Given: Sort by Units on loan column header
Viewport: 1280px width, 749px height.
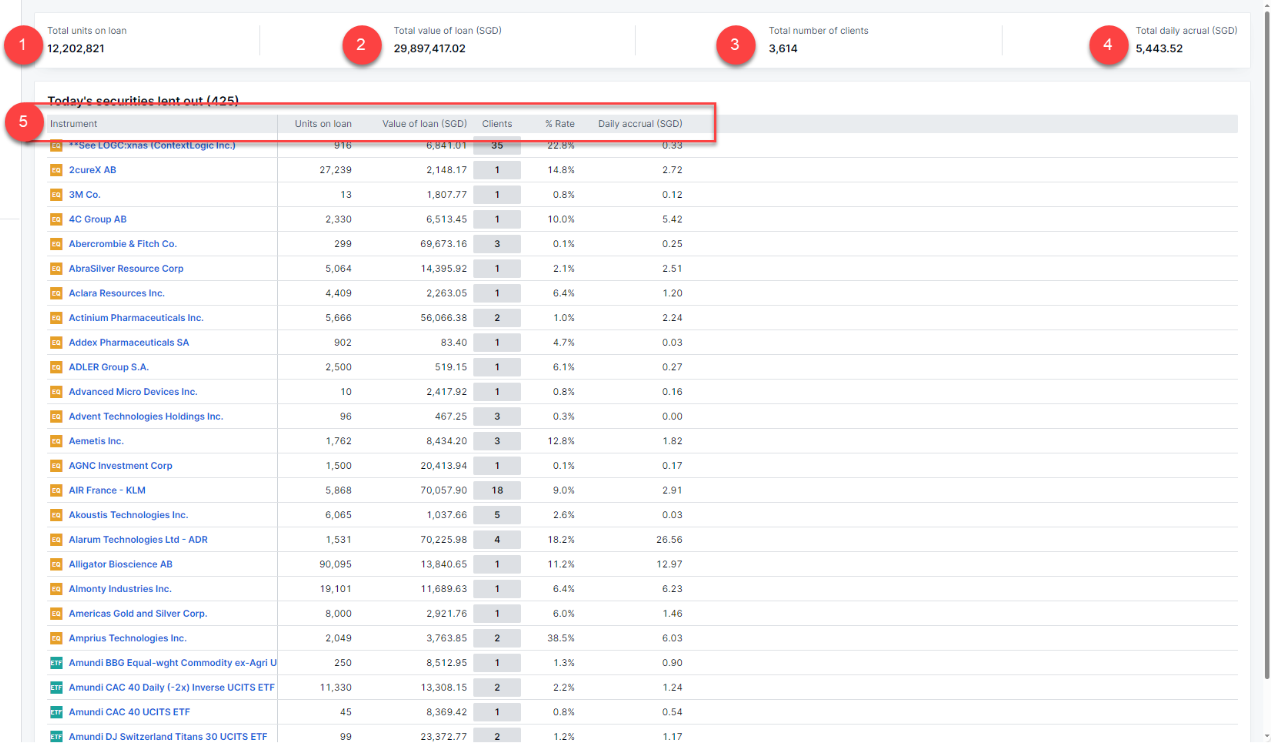Looking at the screenshot, I should click(x=323, y=124).
